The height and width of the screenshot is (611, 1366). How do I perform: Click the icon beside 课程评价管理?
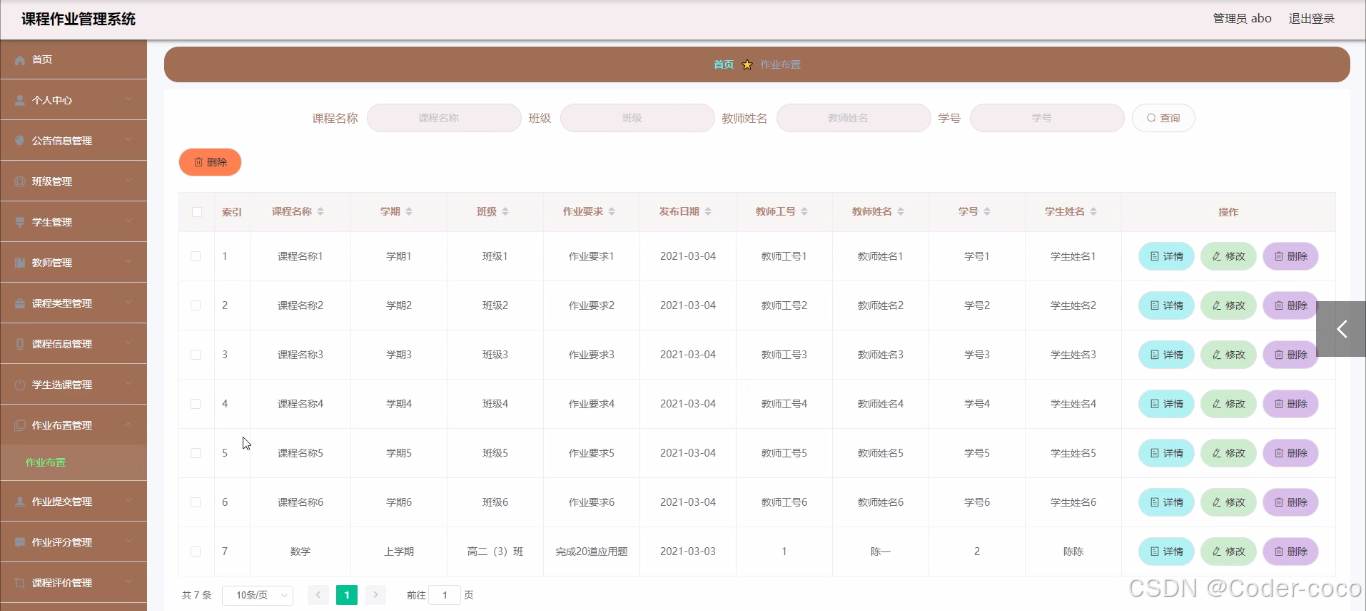point(20,583)
